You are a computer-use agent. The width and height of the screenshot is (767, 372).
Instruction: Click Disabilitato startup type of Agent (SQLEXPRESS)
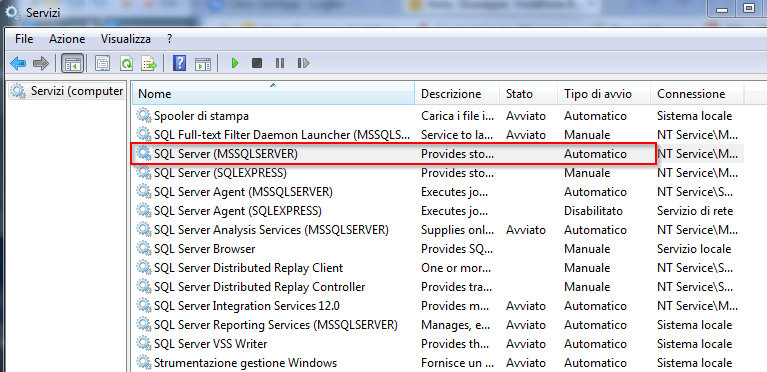tap(593, 211)
